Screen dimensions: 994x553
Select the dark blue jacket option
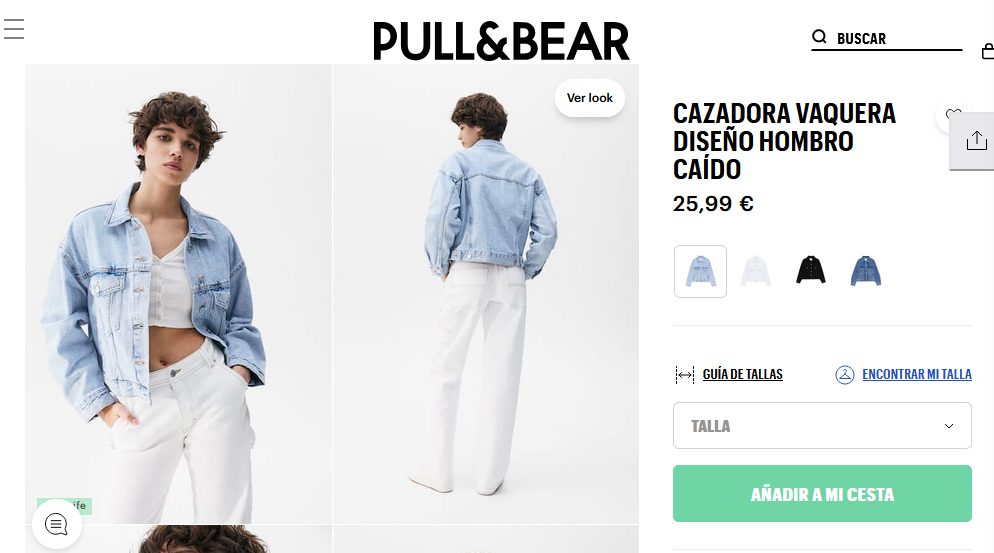click(x=865, y=271)
